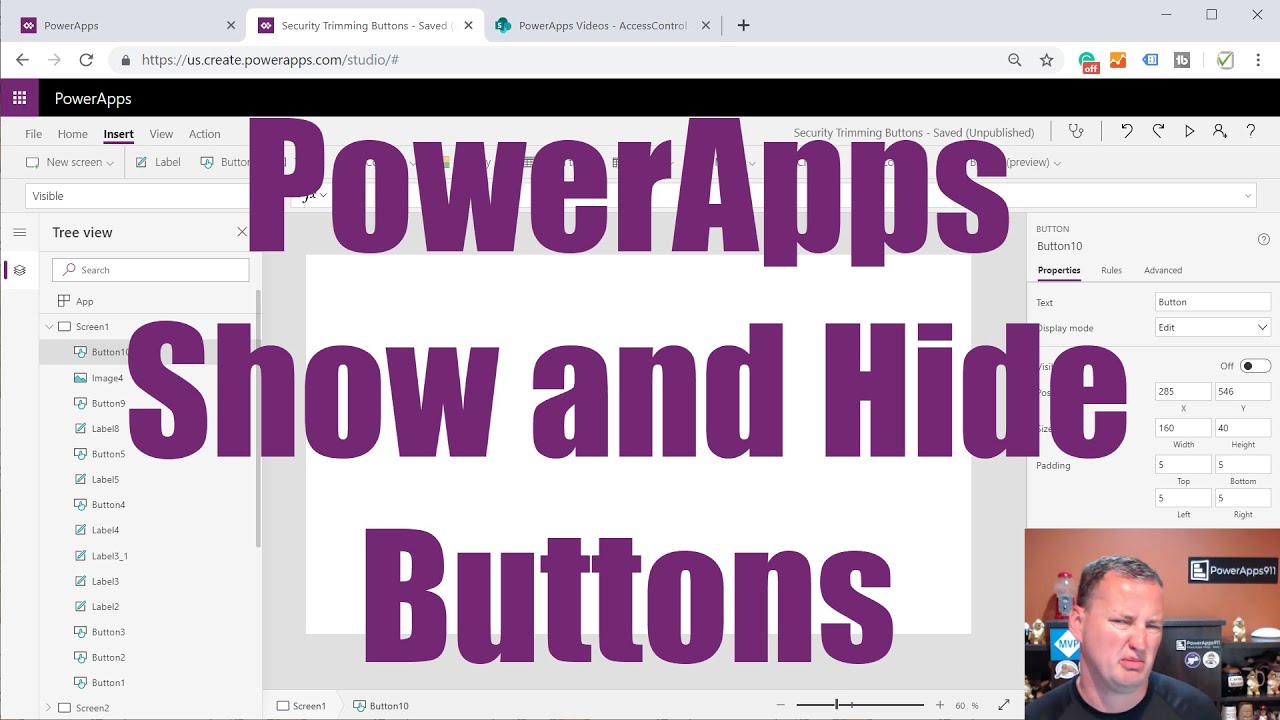Preview the app with play icon
This screenshot has width=1280, height=720.
tap(1189, 131)
